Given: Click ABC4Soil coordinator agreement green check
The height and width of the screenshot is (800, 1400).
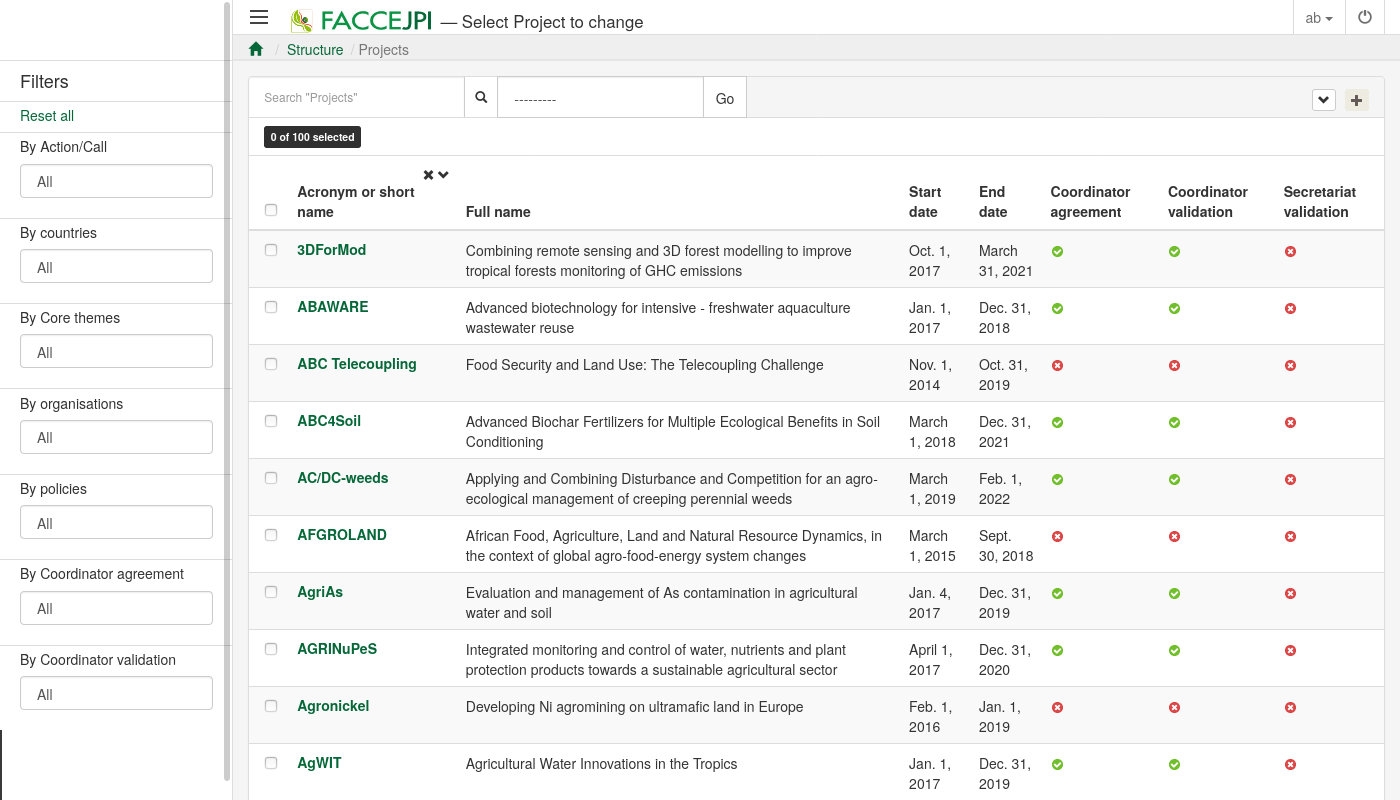Looking at the screenshot, I should (x=1057, y=422).
